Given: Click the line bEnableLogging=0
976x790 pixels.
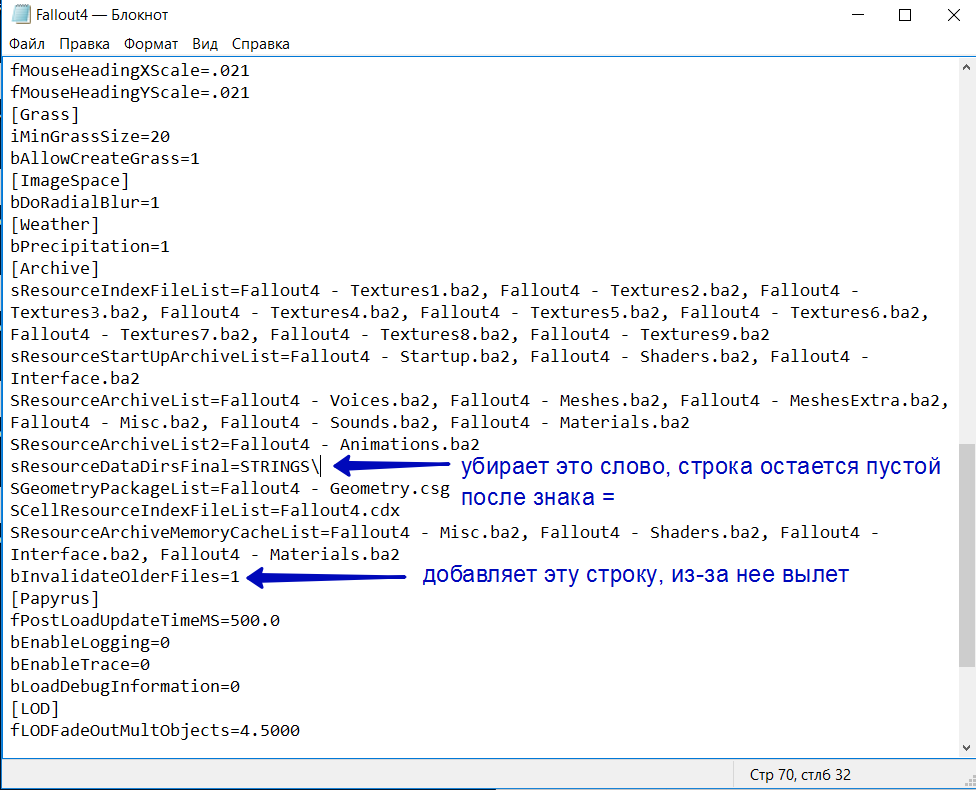Looking at the screenshot, I should click(90, 643).
